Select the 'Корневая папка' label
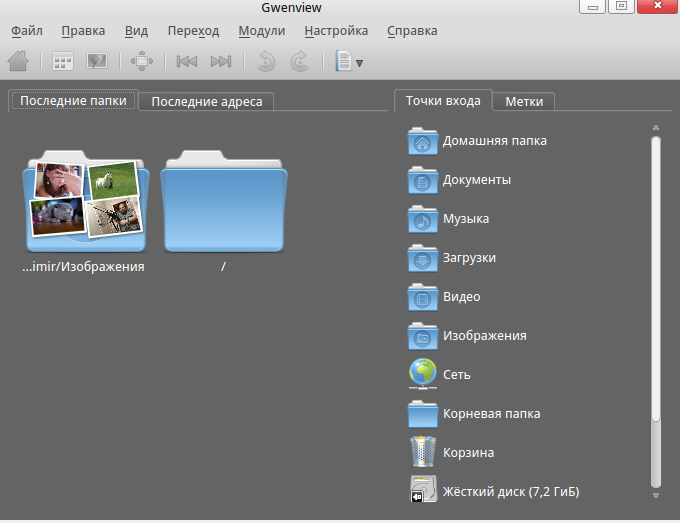The width and height of the screenshot is (680, 523). point(491,414)
